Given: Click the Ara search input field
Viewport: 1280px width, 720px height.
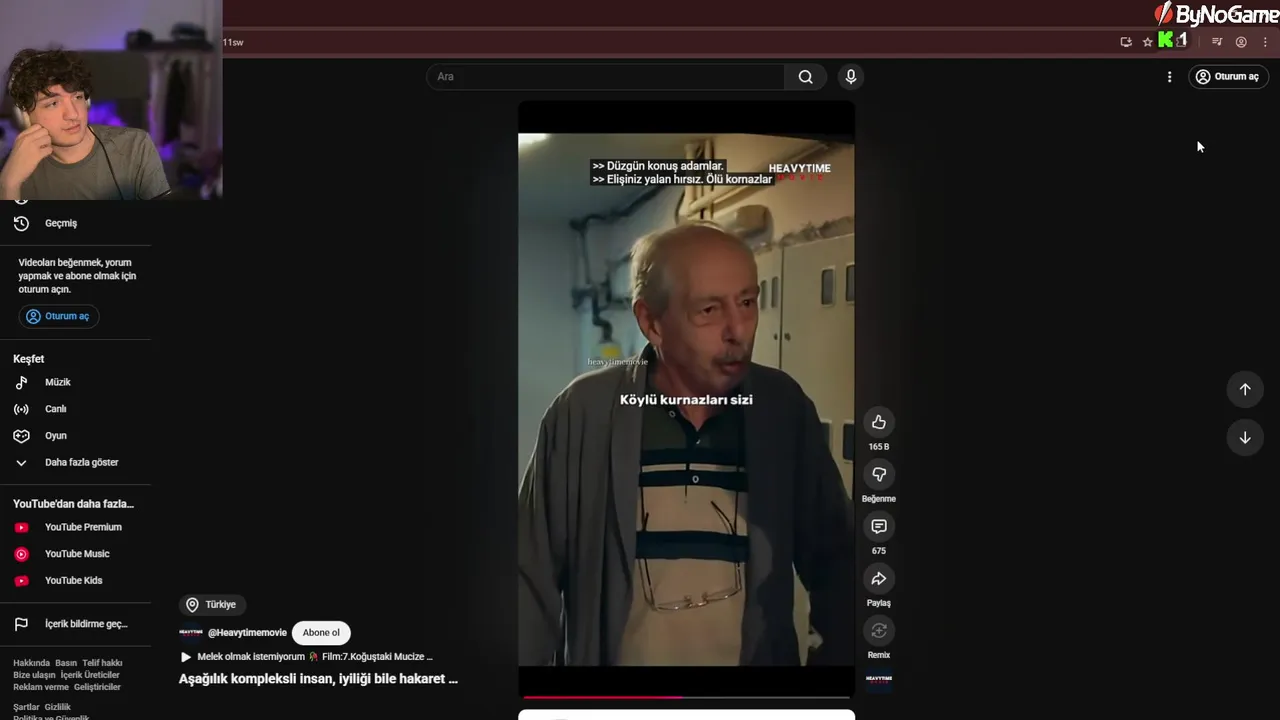Looking at the screenshot, I should point(606,77).
